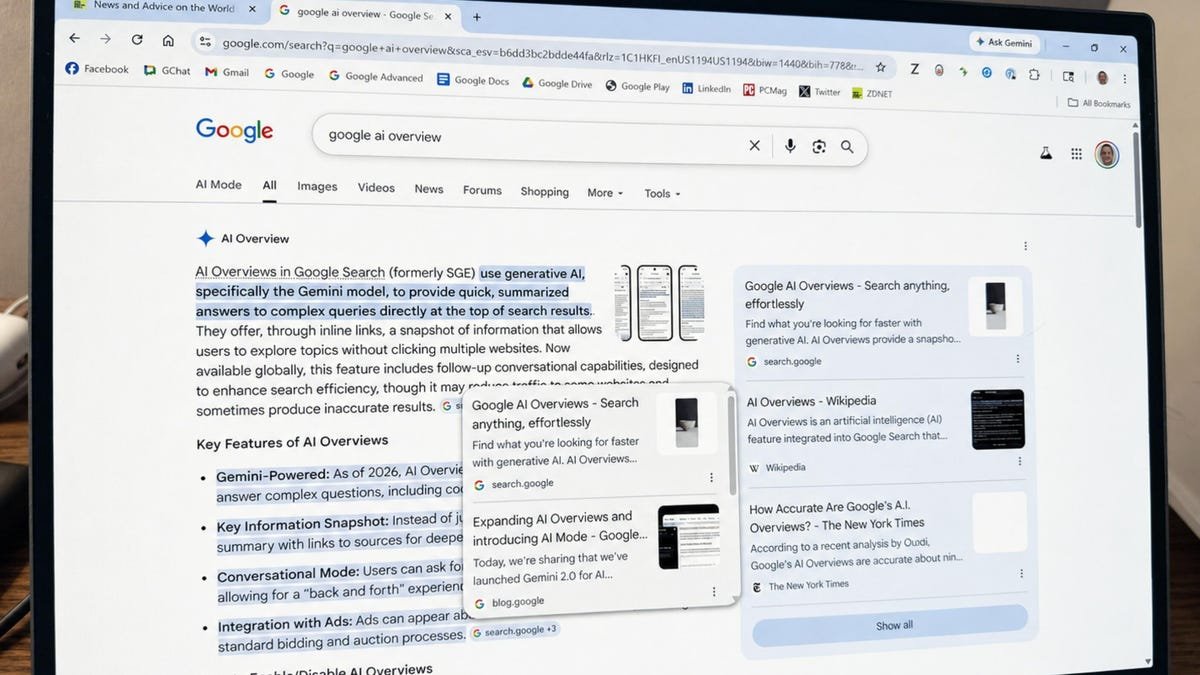
Task: Select the Forums search tab
Action: tap(482, 190)
